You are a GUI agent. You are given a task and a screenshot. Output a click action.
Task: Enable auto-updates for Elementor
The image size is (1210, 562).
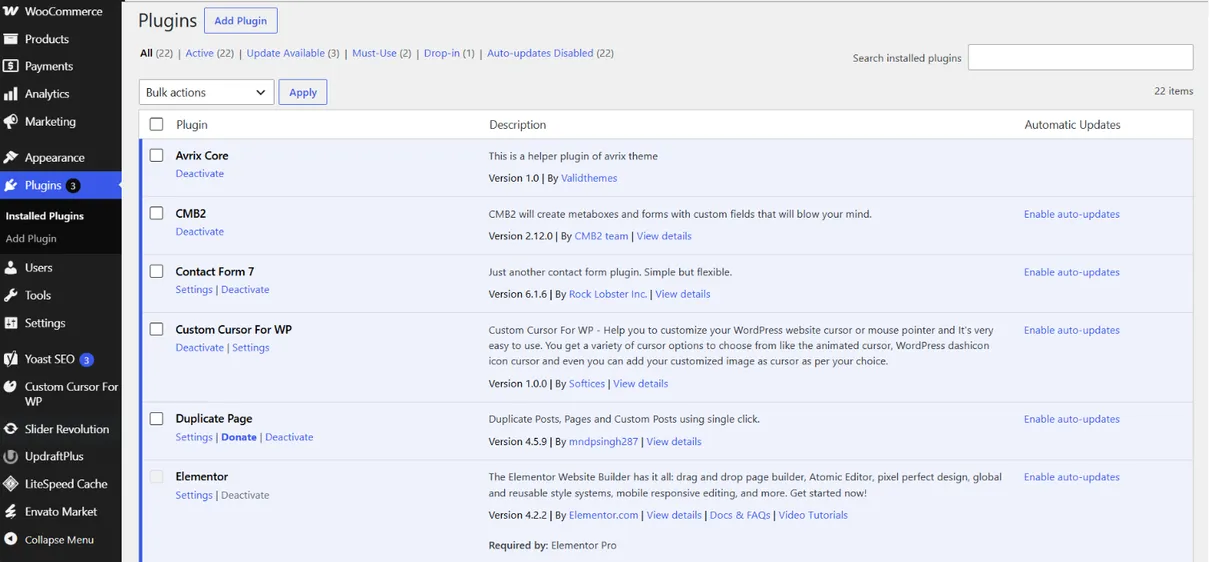[1072, 477]
